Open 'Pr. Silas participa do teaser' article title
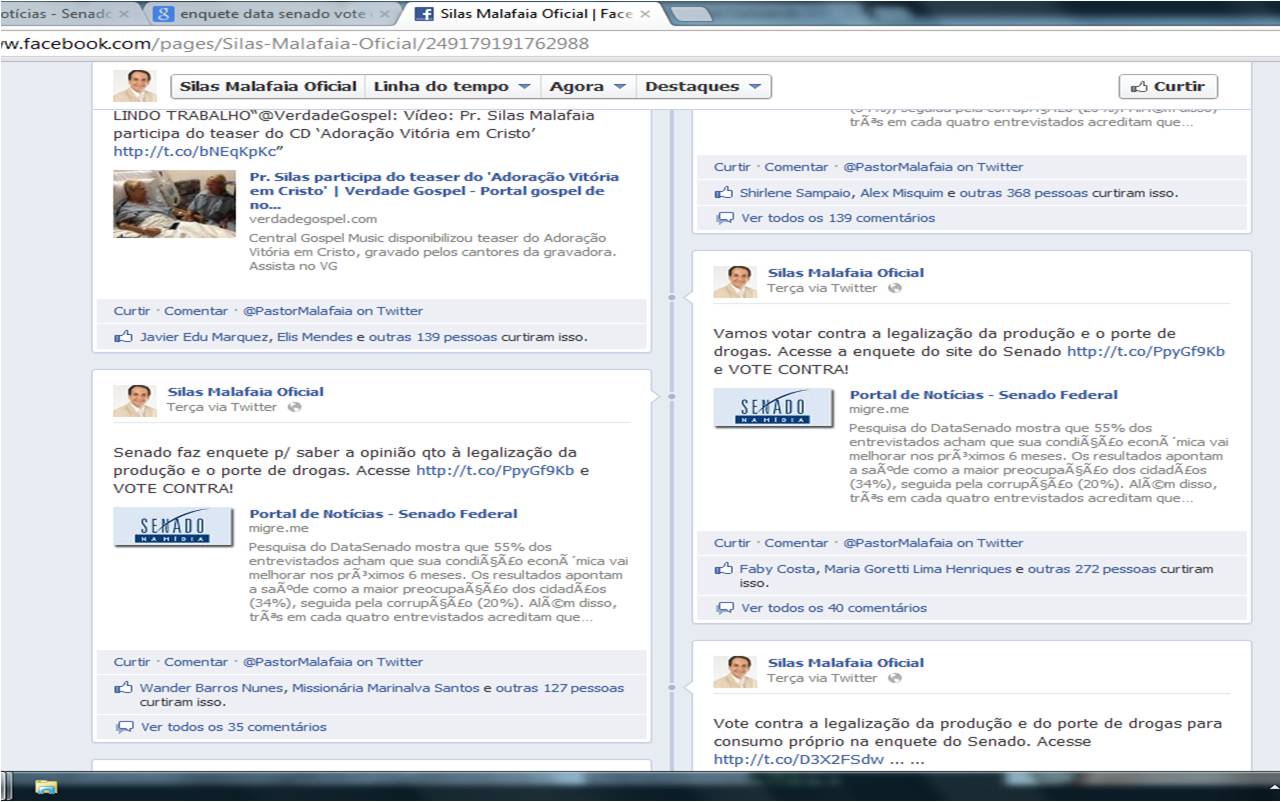 point(434,190)
